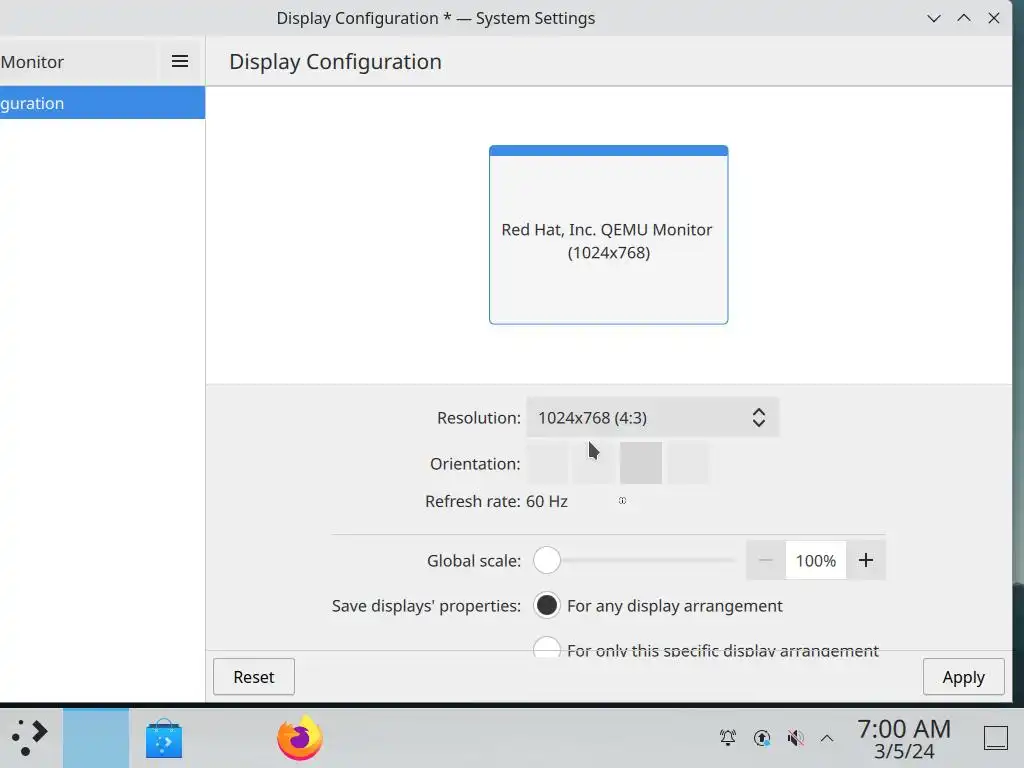Expand hidden system tray icons
The image size is (1024, 768).
827,738
